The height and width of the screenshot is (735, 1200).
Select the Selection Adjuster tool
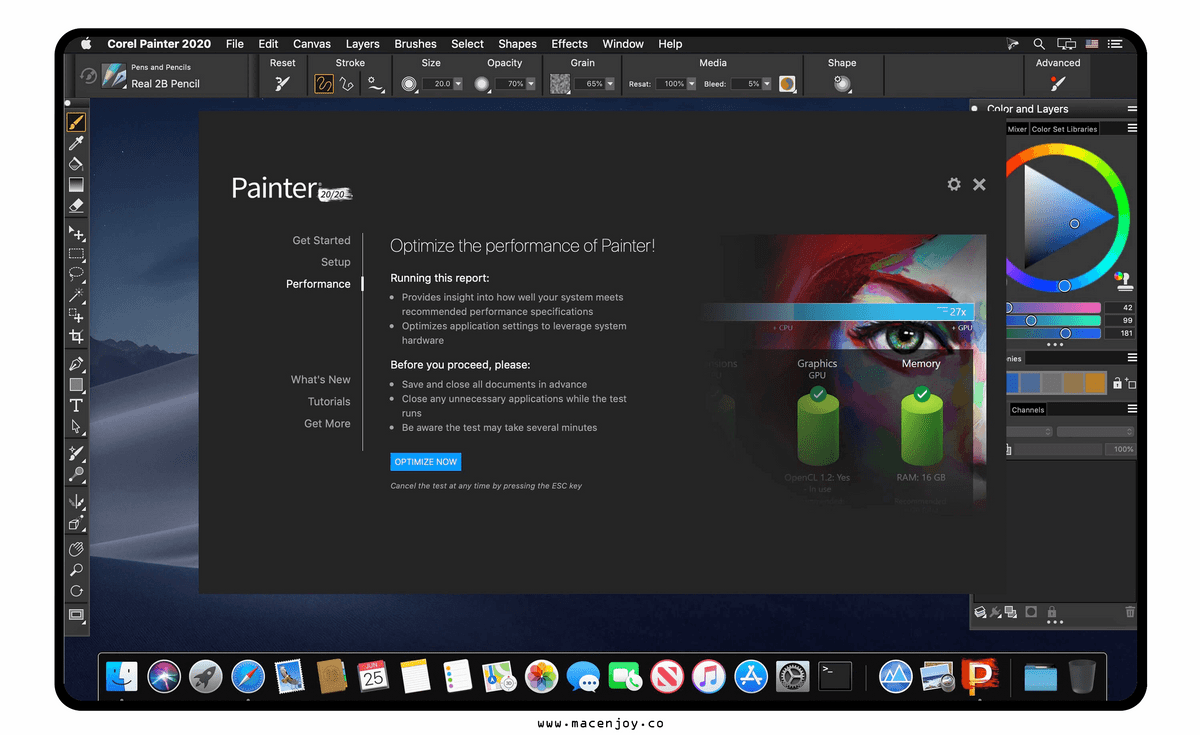pyautogui.click(x=76, y=315)
